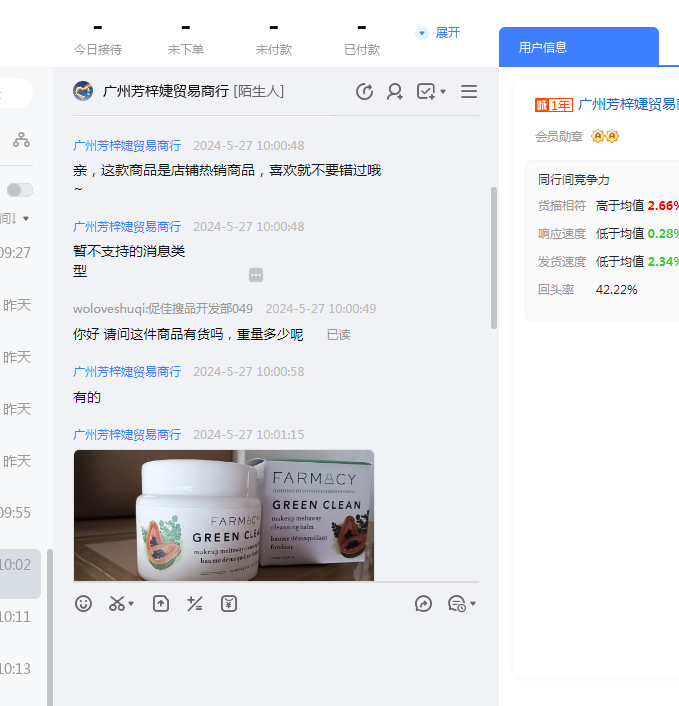The width and height of the screenshot is (679, 706).
Task: Open the 广州芳梓婕贸易商行 shop link in user info
Action: (x=628, y=104)
